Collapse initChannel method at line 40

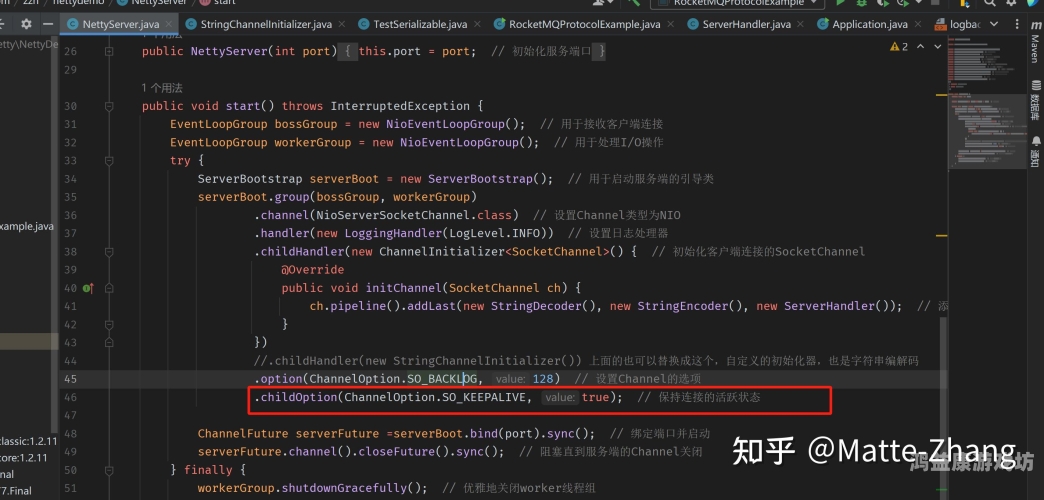pyautogui.click(x=109, y=288)
